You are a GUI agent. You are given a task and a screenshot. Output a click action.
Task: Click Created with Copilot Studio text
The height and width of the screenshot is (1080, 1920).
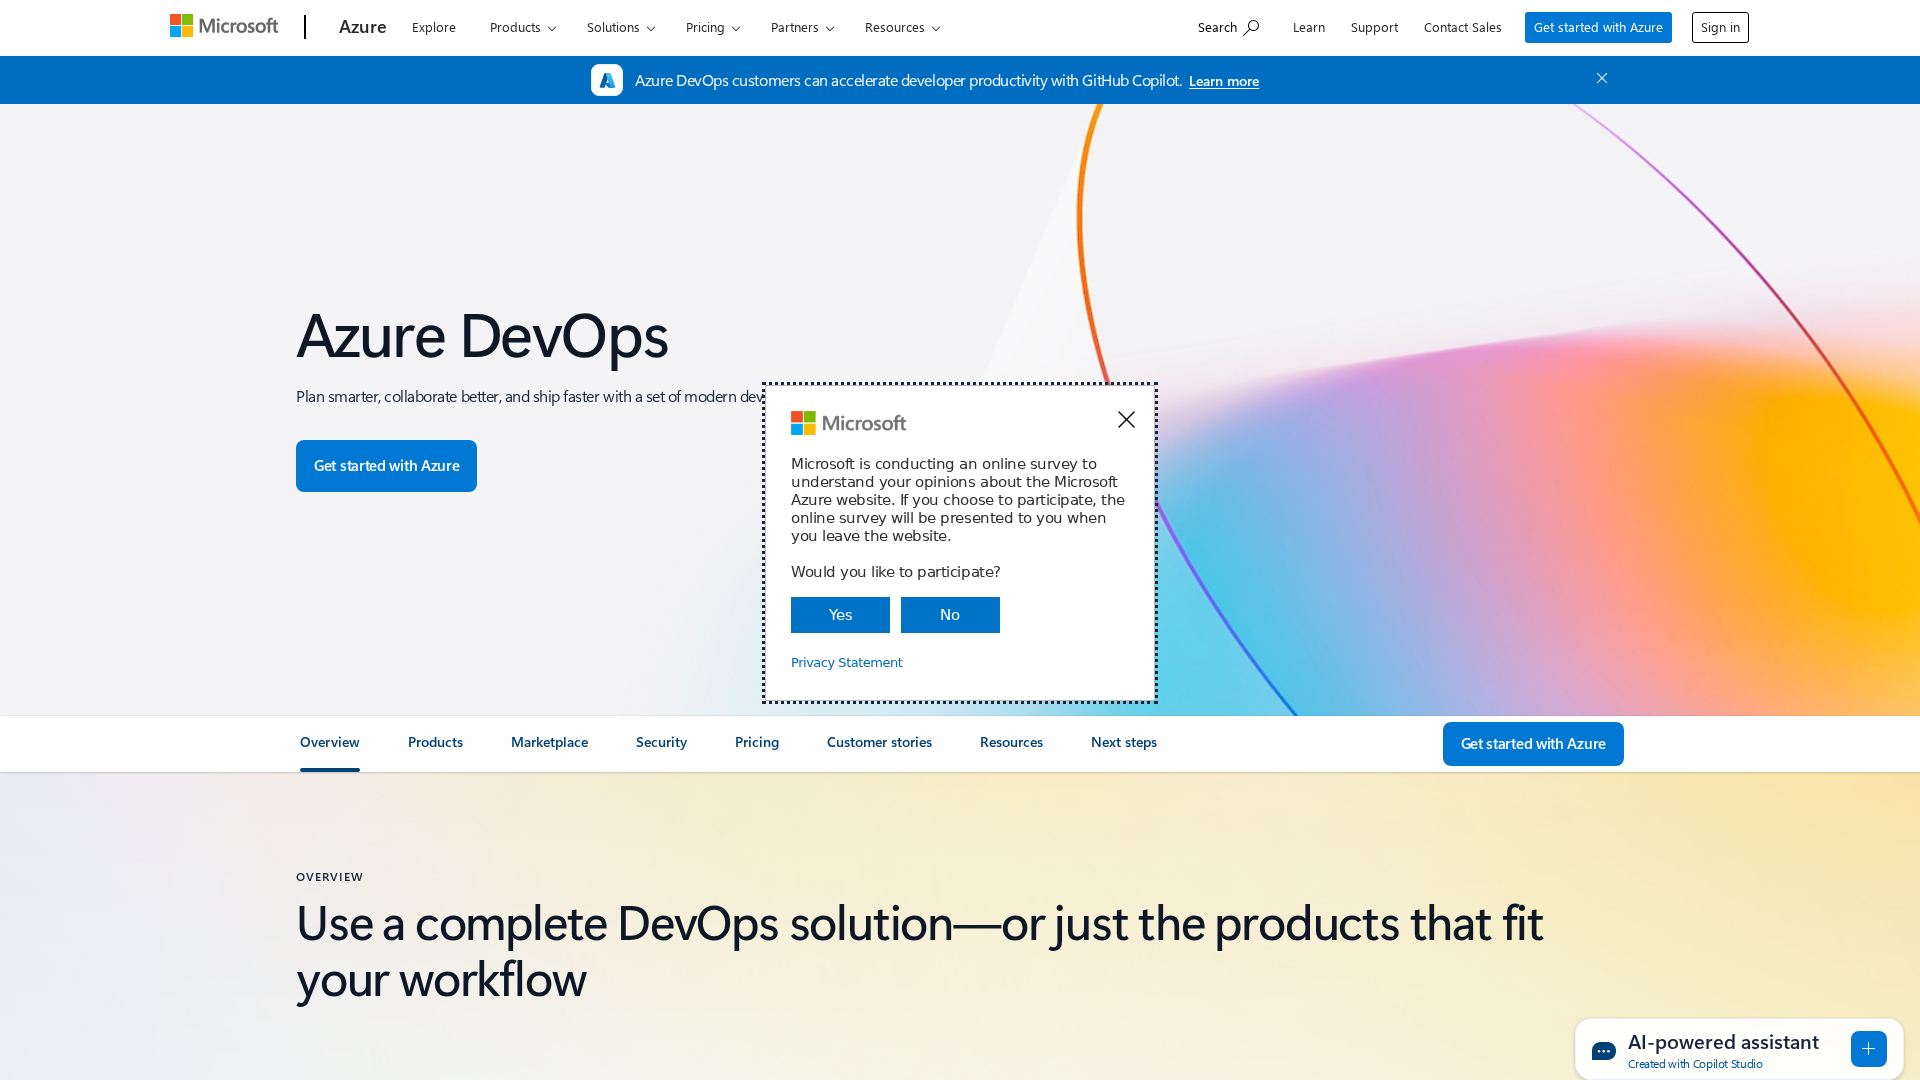pos(1695,1064)
